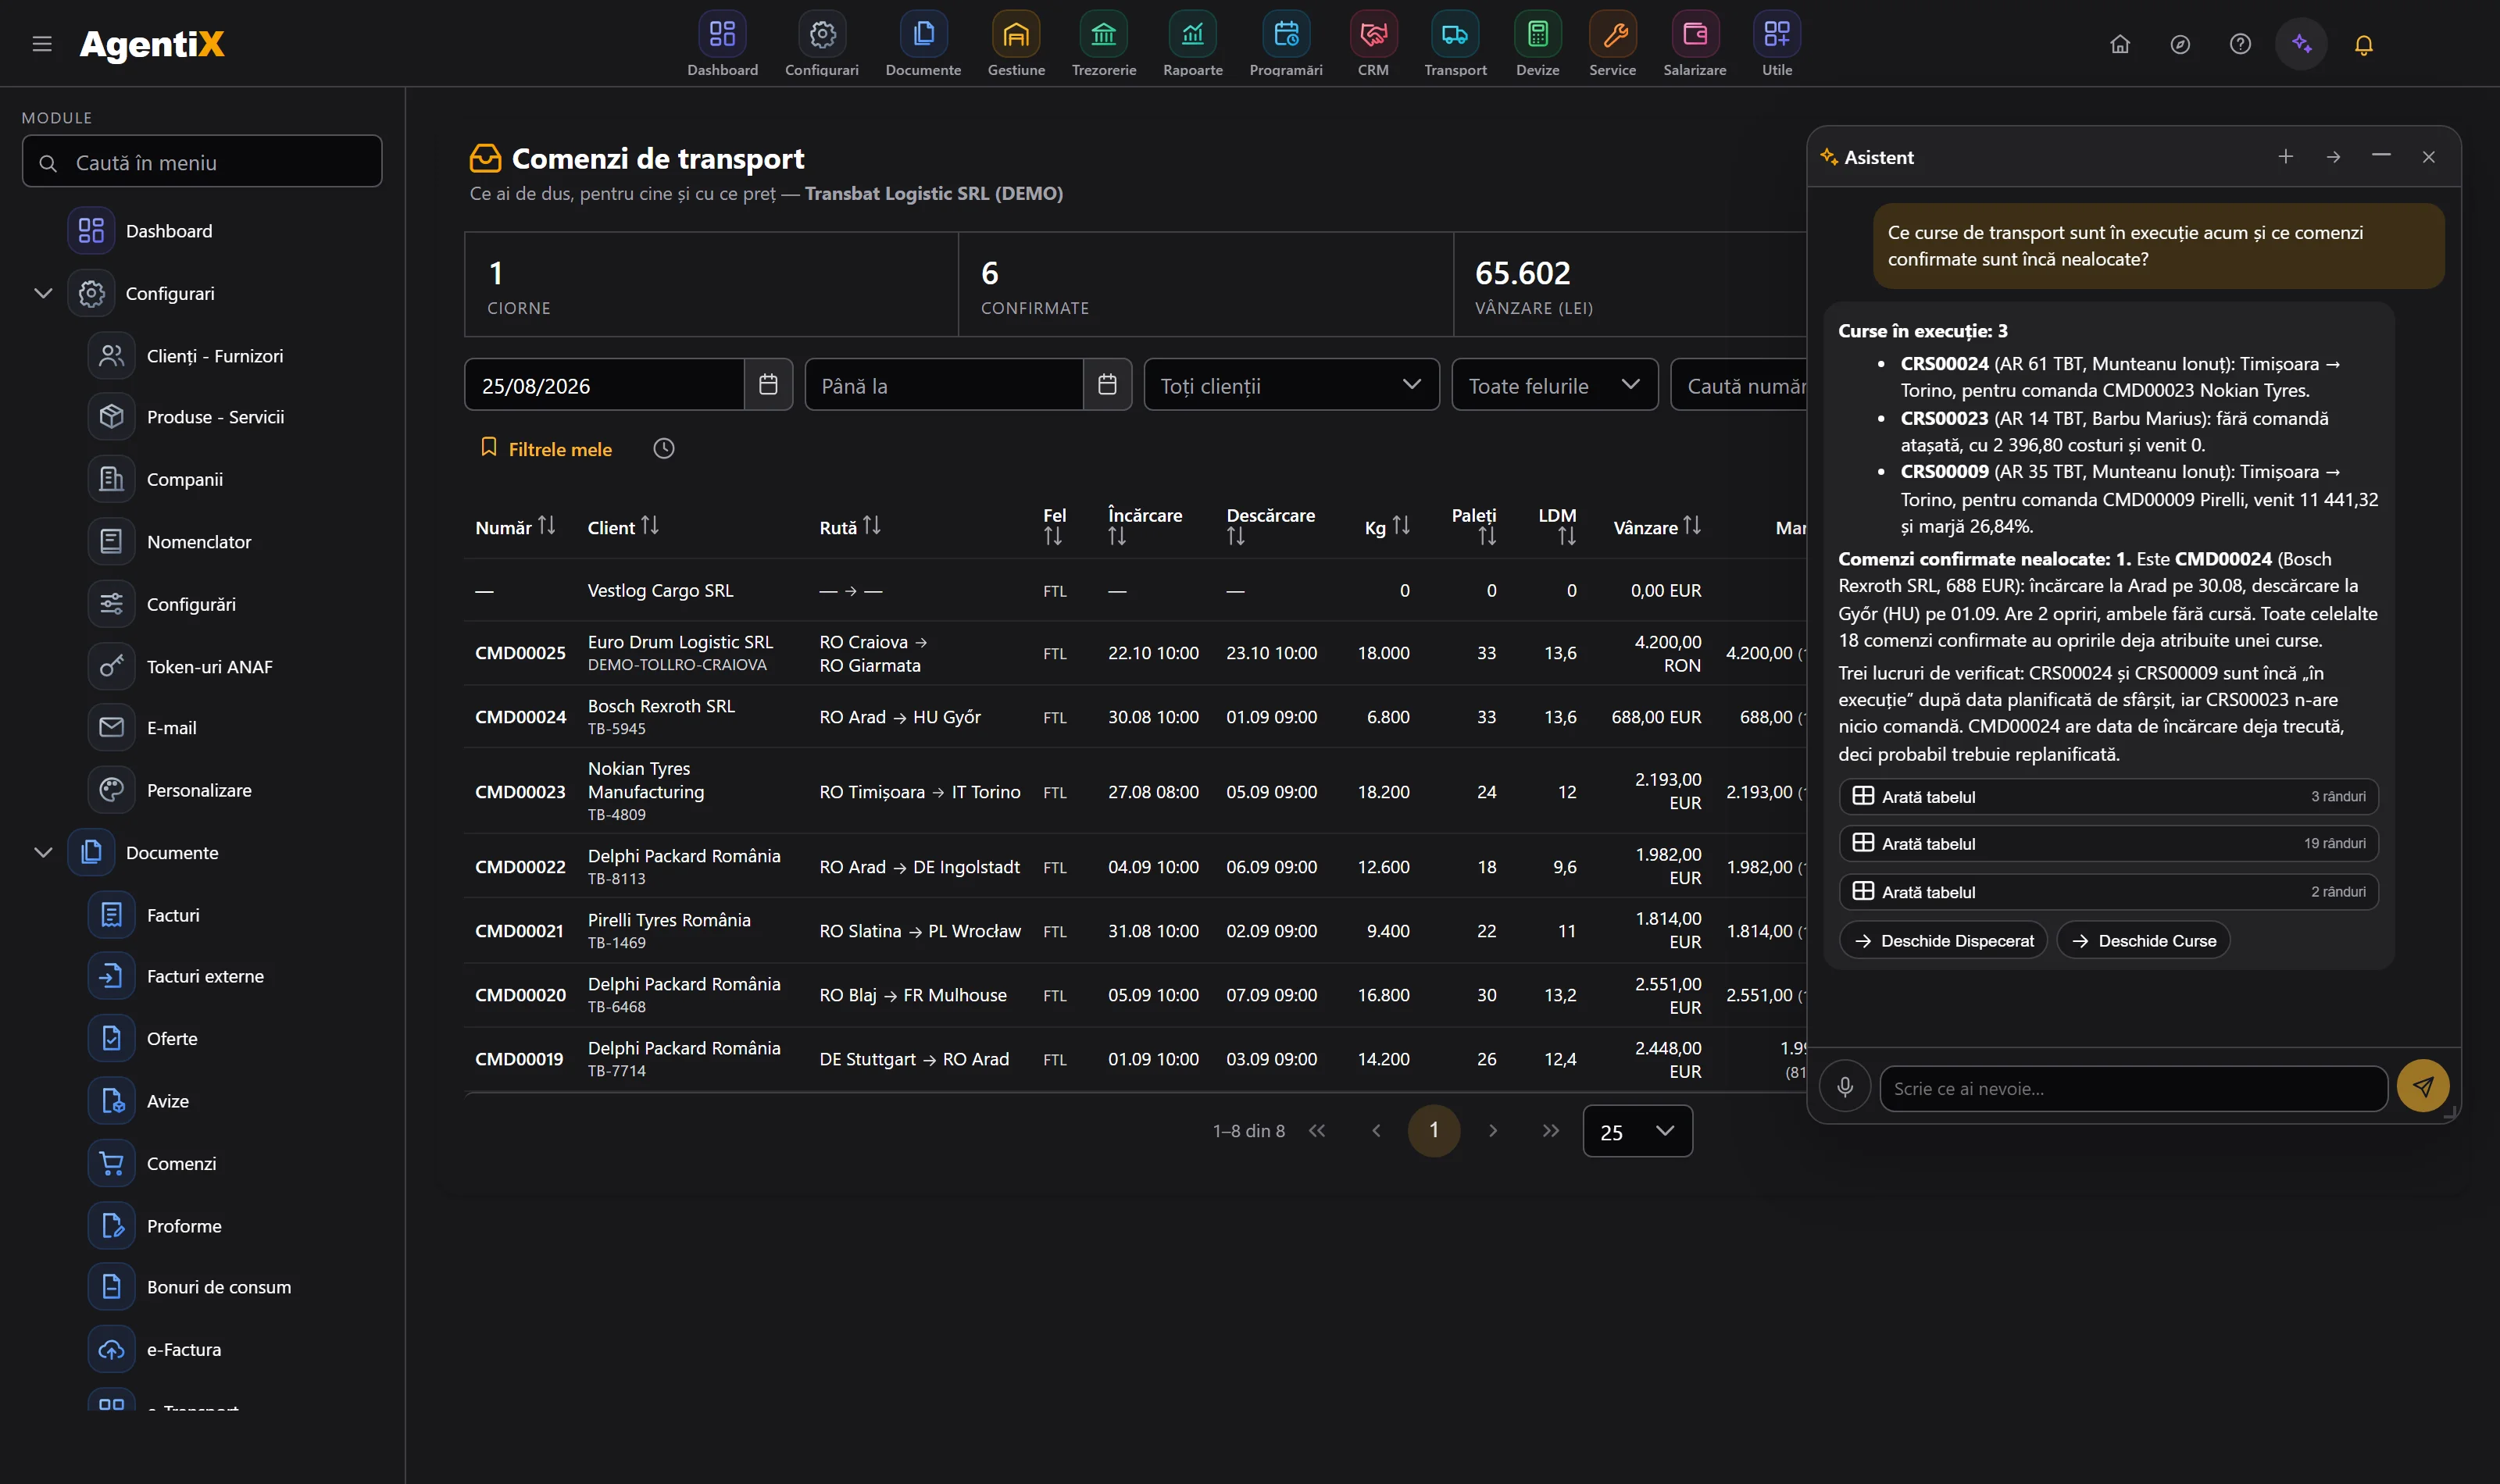
Task: Click Deschide Dispecerat button
Action: tap(1943, 940)
